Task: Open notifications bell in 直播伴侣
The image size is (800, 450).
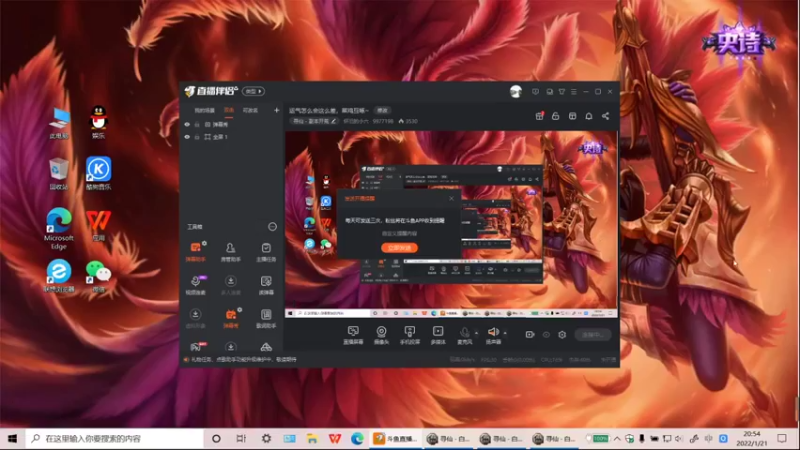Action: pos(589,116)
